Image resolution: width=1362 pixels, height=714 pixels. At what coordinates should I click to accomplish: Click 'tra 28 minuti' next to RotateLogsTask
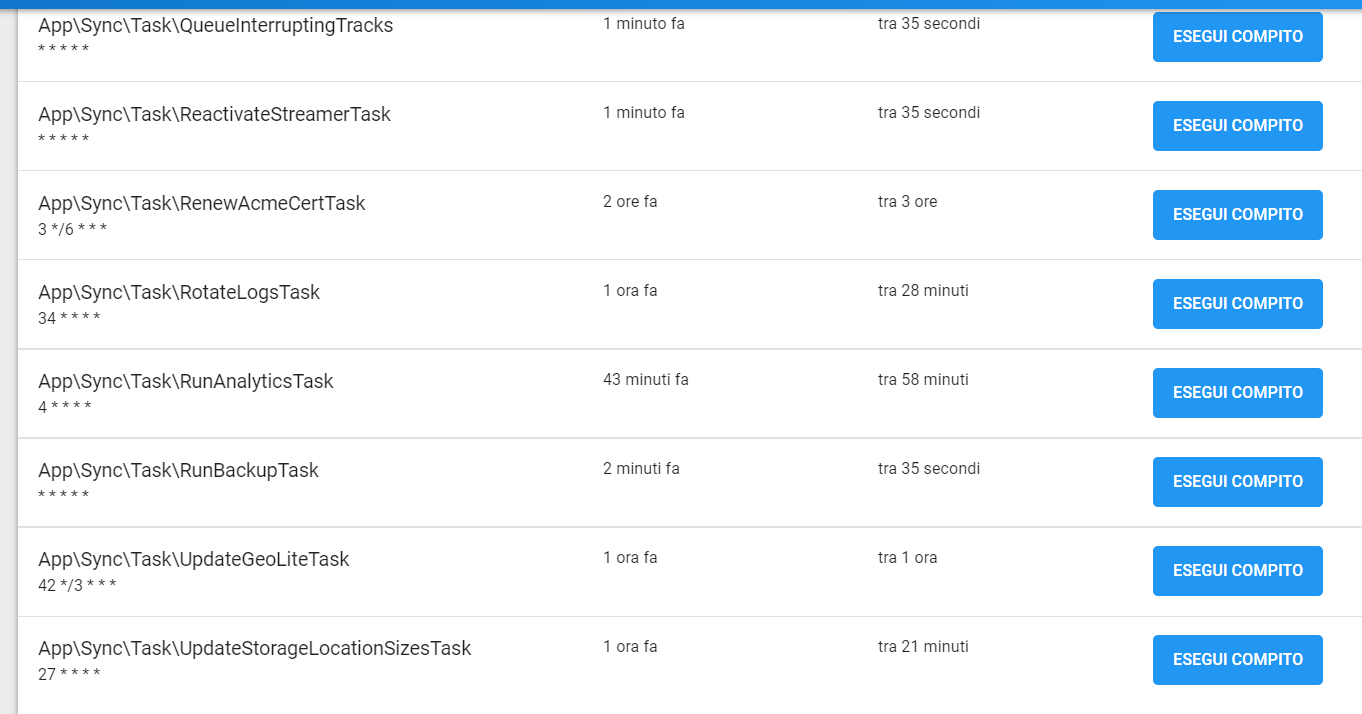[923, 290]
